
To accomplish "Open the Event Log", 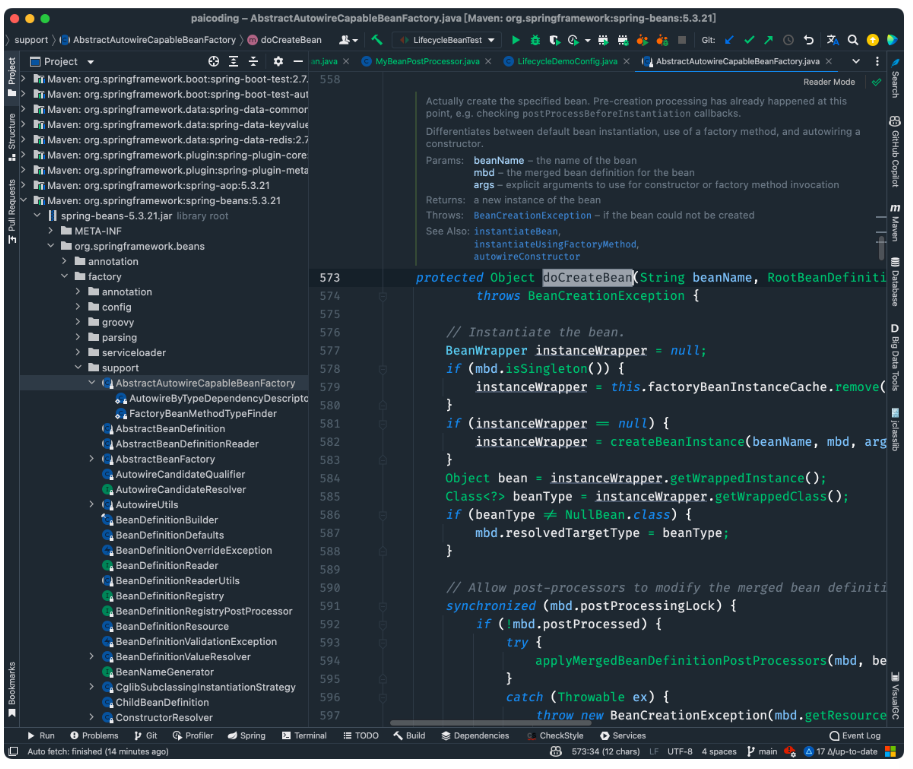I will [x=855, y=735].
